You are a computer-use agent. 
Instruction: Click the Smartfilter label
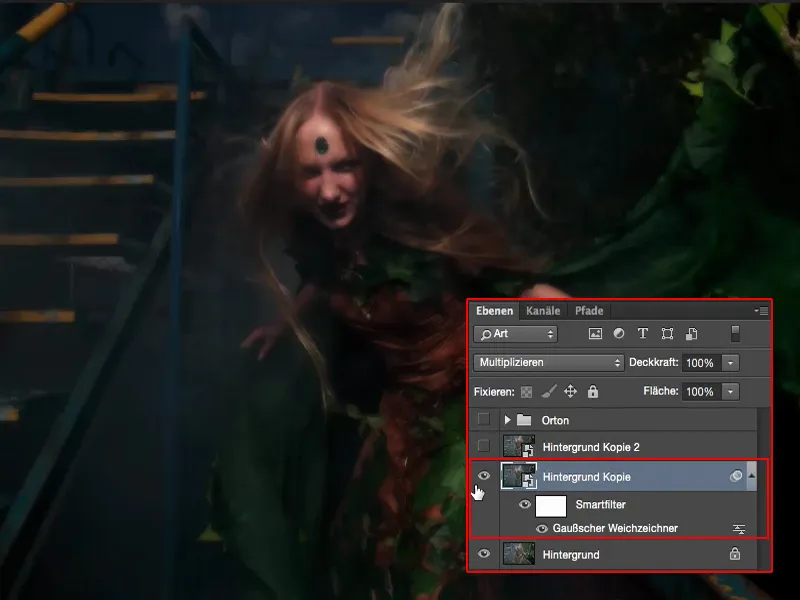[601, 505]
